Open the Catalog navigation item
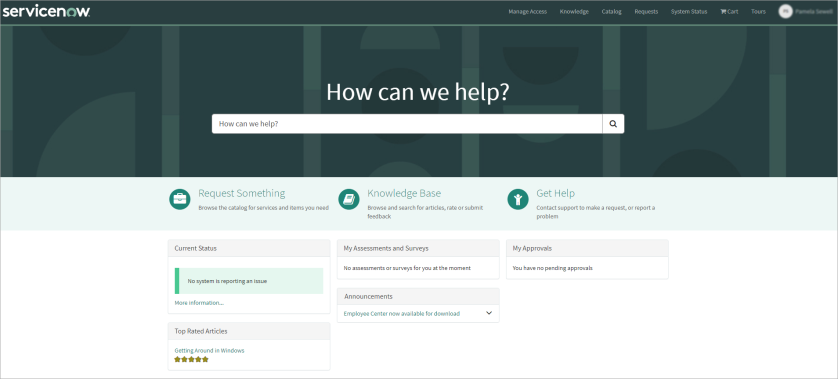Image resolution: width=838 pixels, height=379 pixels. (x=611, y=11)
